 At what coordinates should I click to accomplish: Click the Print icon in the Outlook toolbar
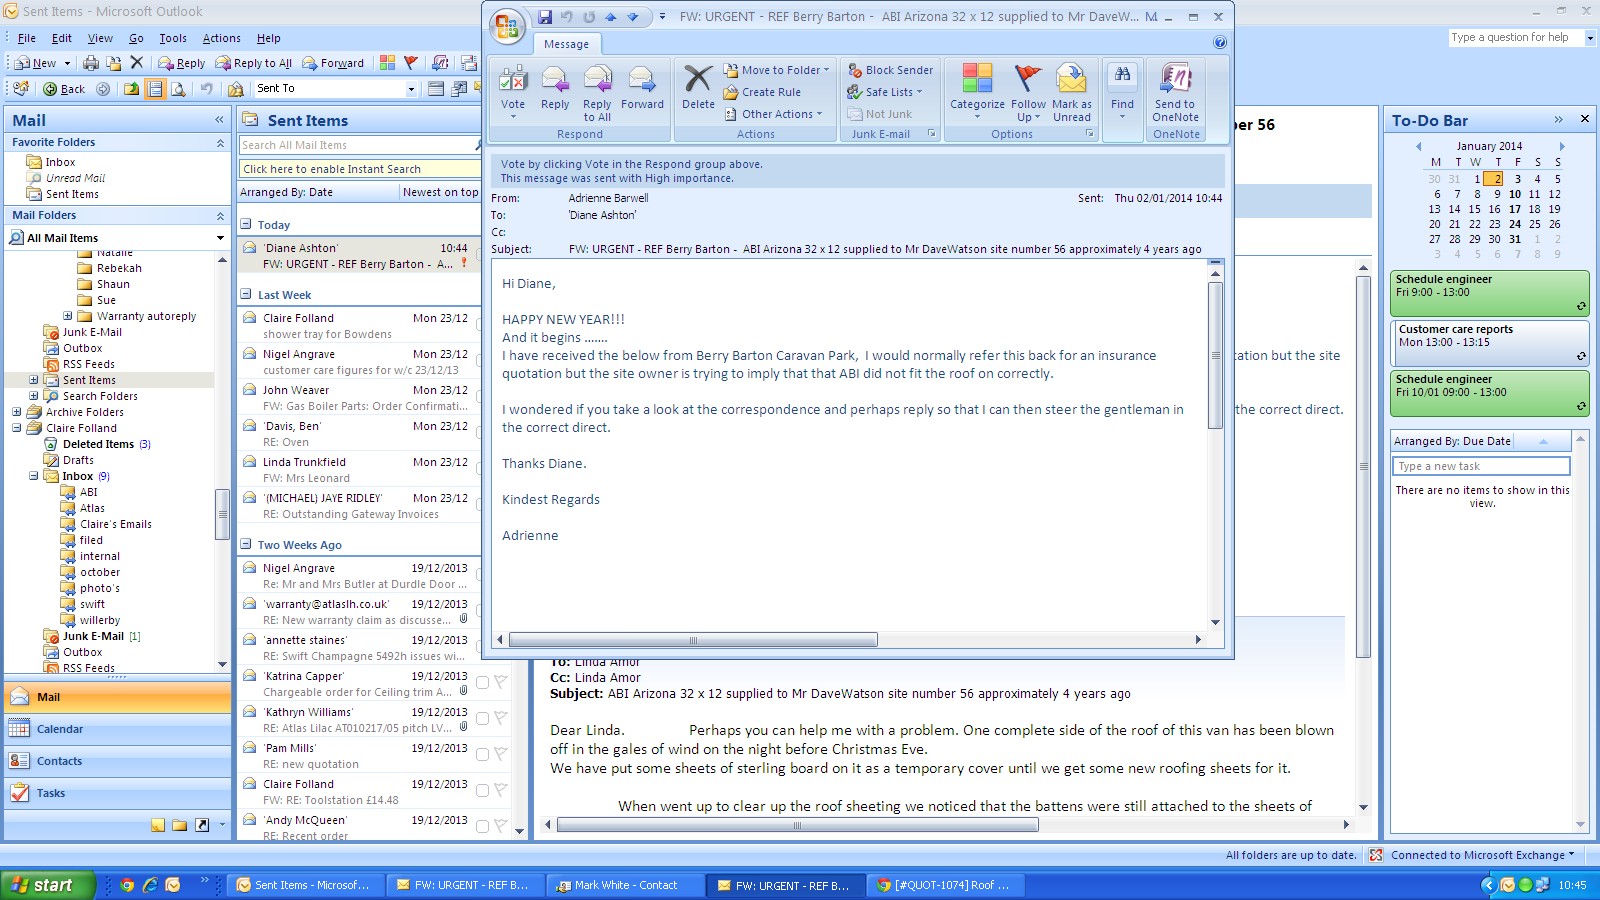tap(91, 63)
